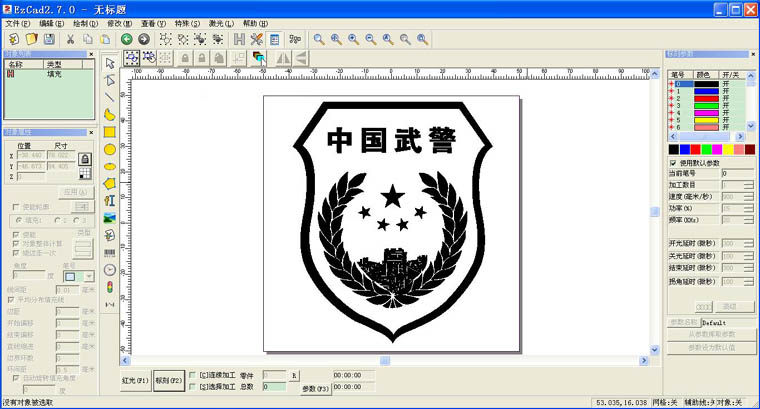Click the overlapping colored layers icon
This screenshot has height=409, width=760.
pos(259,58)
